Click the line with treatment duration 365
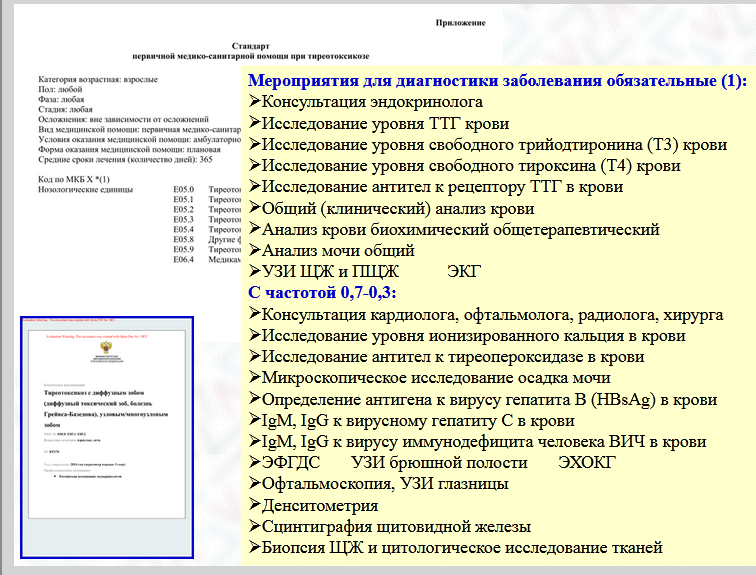 click(x=125, y=160)
